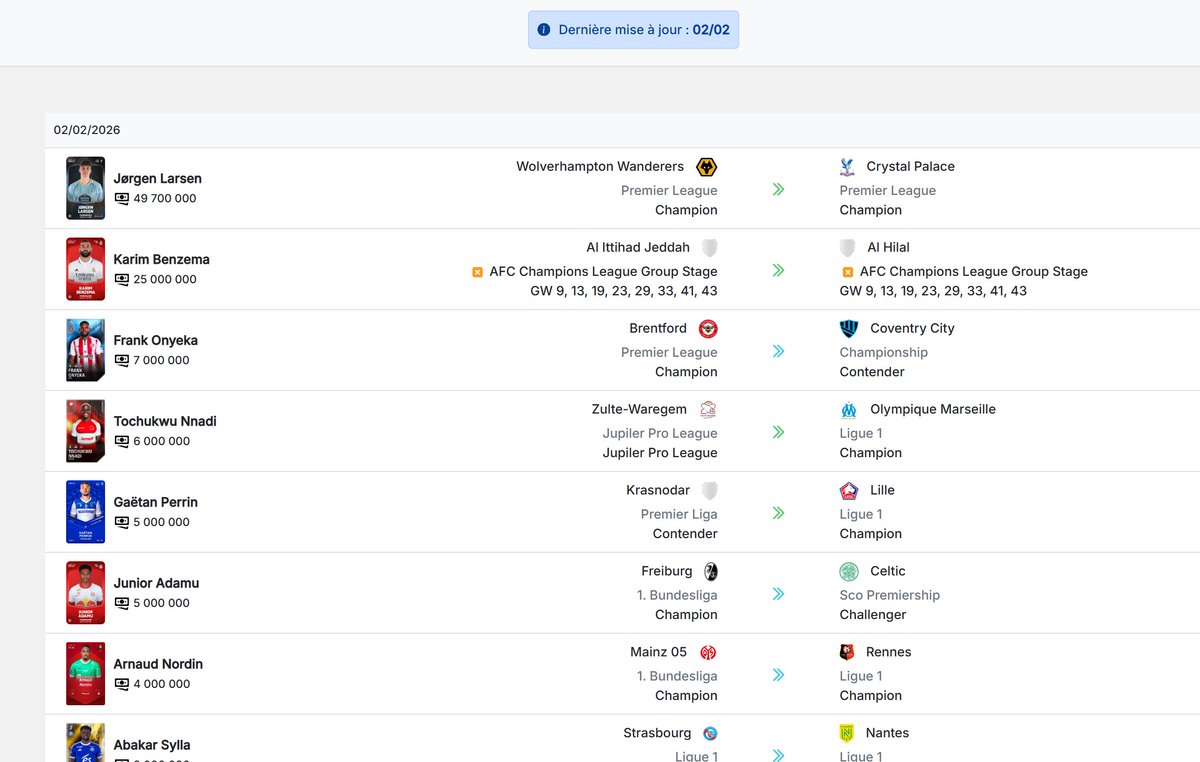Screen dimensions: 1200x762
Task: Click the Nantes club crest
Action: (847, 734)
